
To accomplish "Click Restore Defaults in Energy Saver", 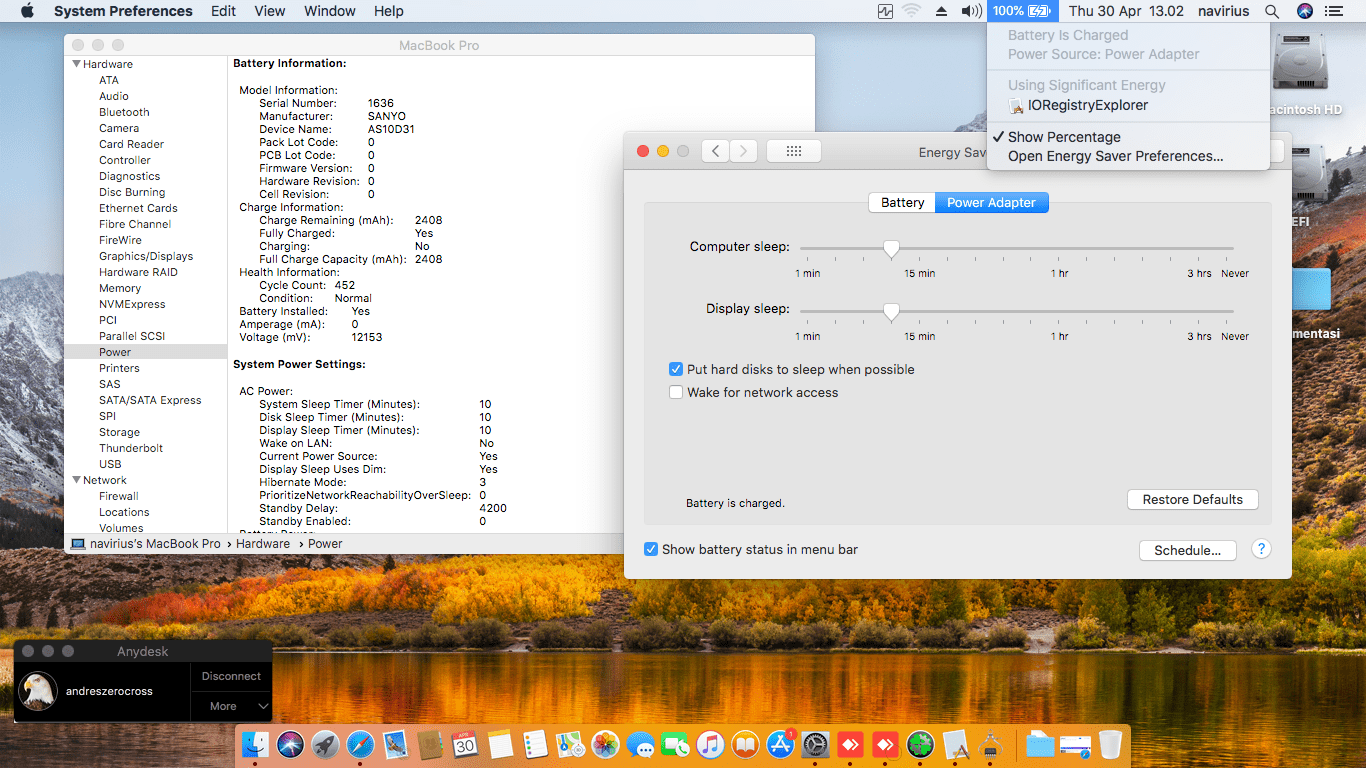I will tap(1192, 499).
